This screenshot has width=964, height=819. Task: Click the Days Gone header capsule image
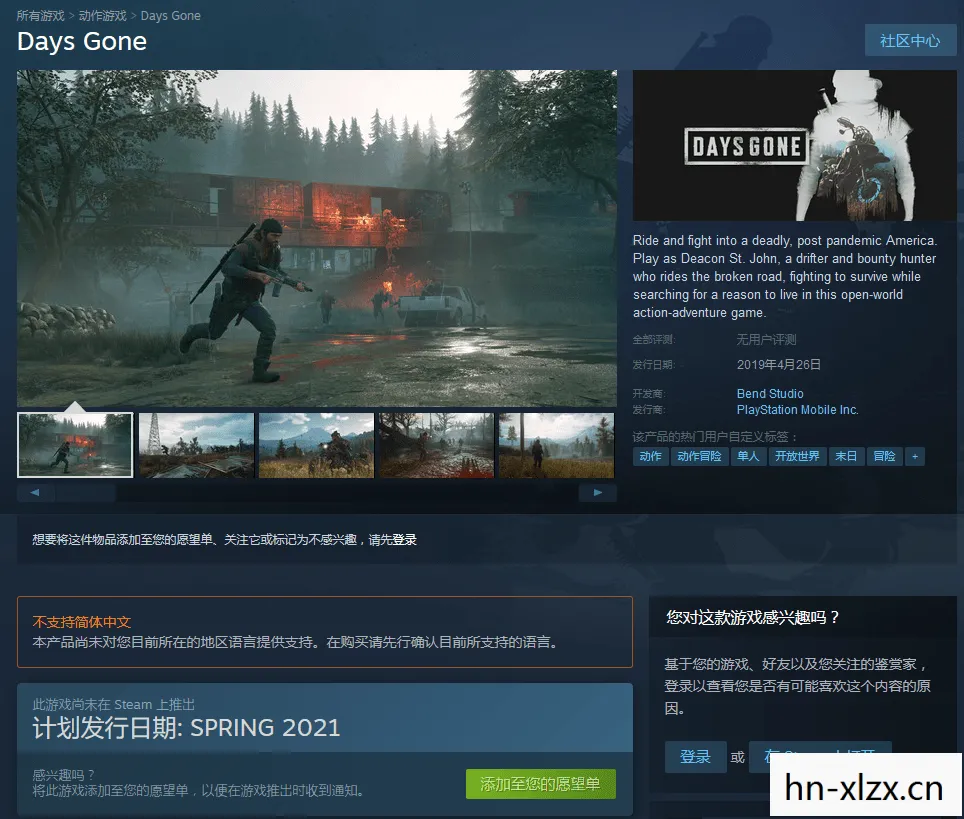point(794,145)
